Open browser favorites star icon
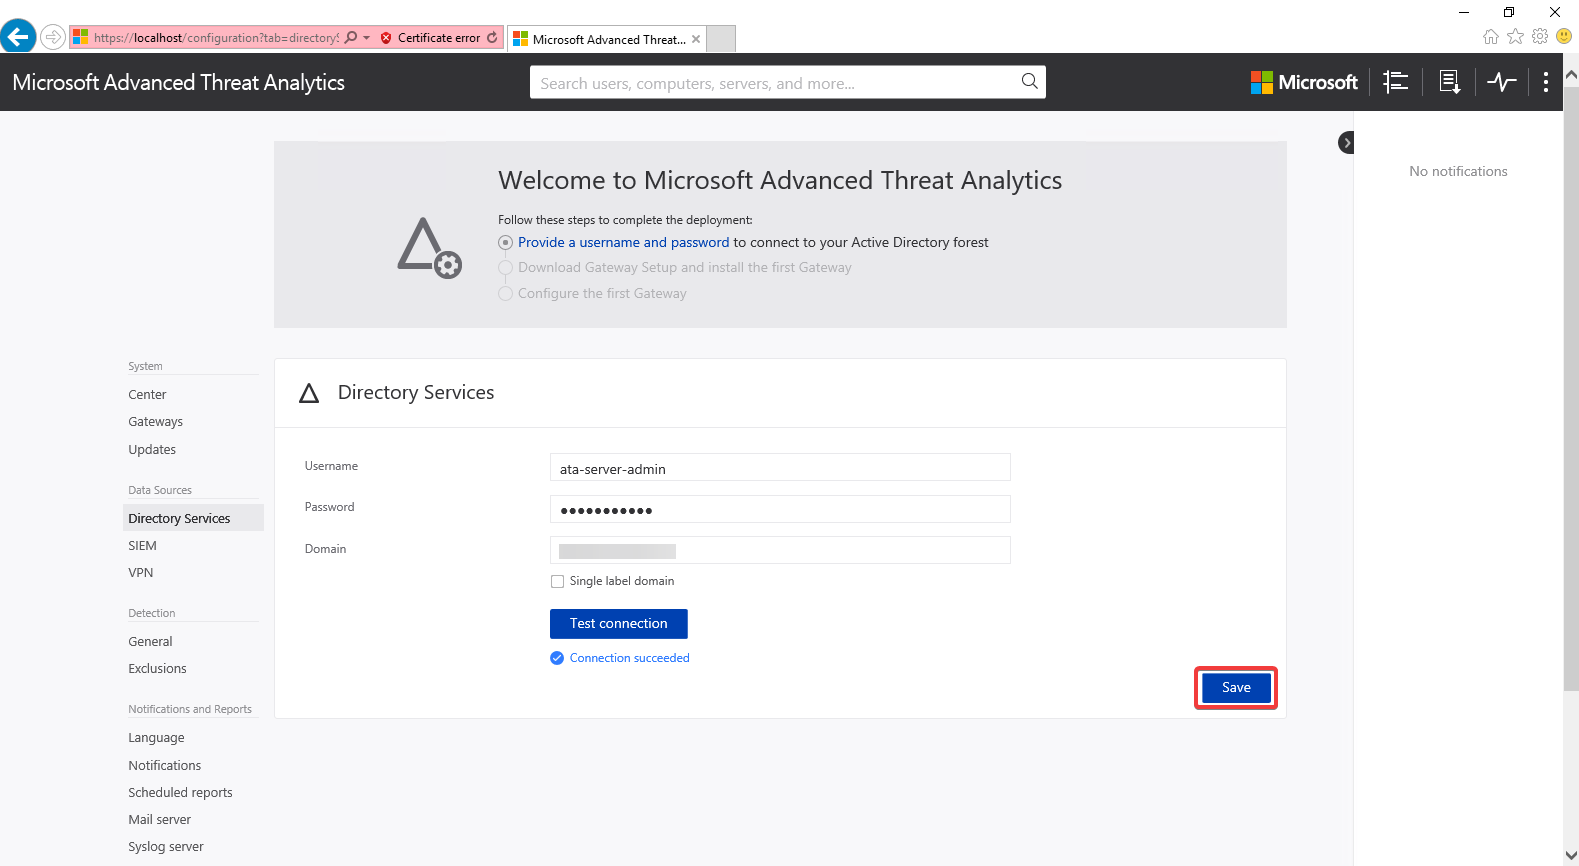The width and height of the screenshot is (1579, 866). (x=1515, y=37)
